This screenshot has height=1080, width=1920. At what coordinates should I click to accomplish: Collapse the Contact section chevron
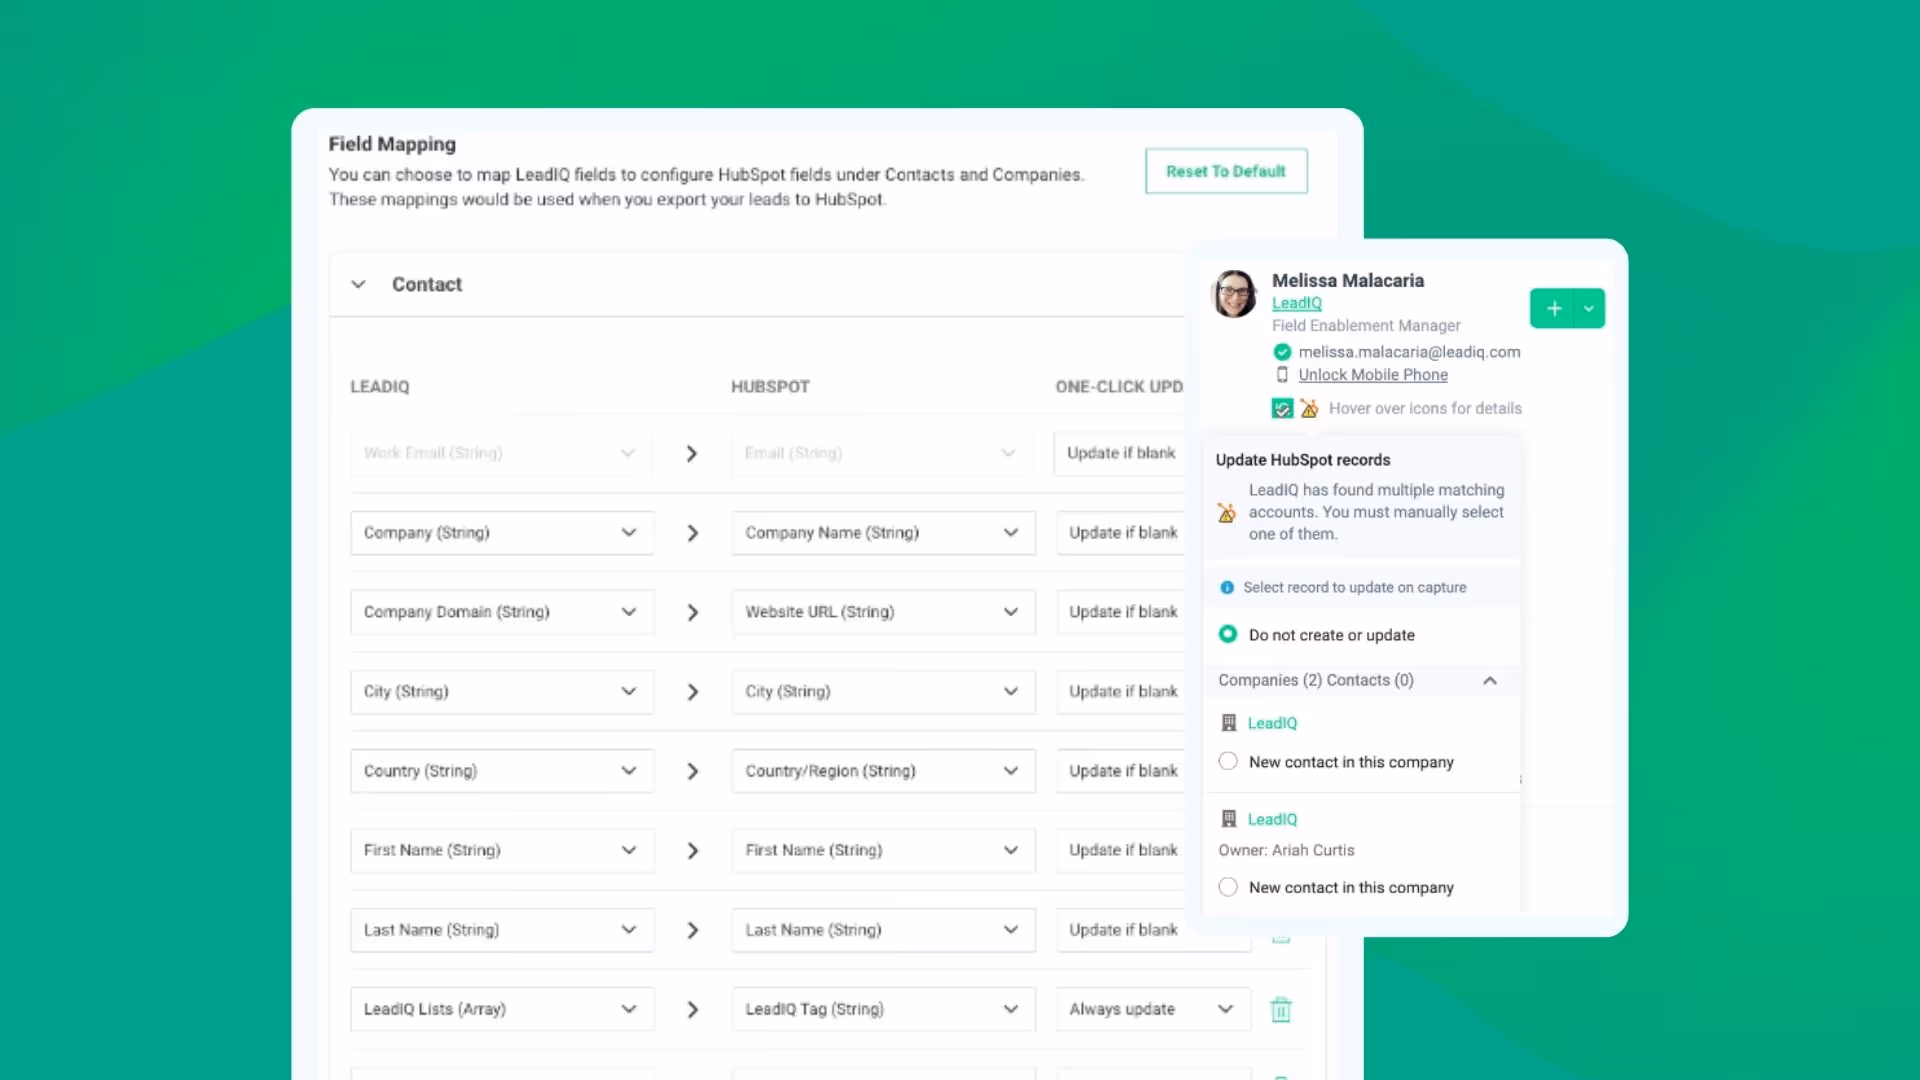click(x=358, y=285)
